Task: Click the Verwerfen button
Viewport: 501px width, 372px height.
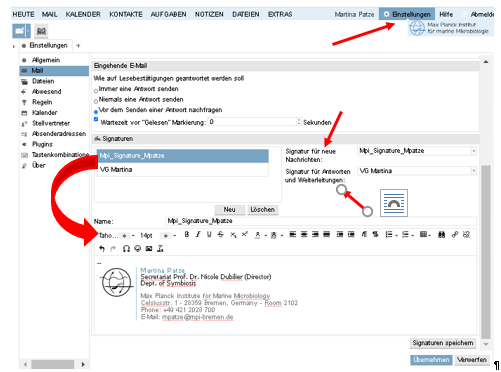Action: [472, 360]
